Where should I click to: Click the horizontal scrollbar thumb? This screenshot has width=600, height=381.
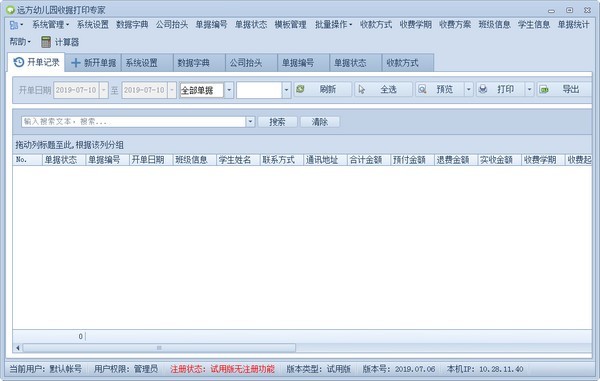[159, 348]
